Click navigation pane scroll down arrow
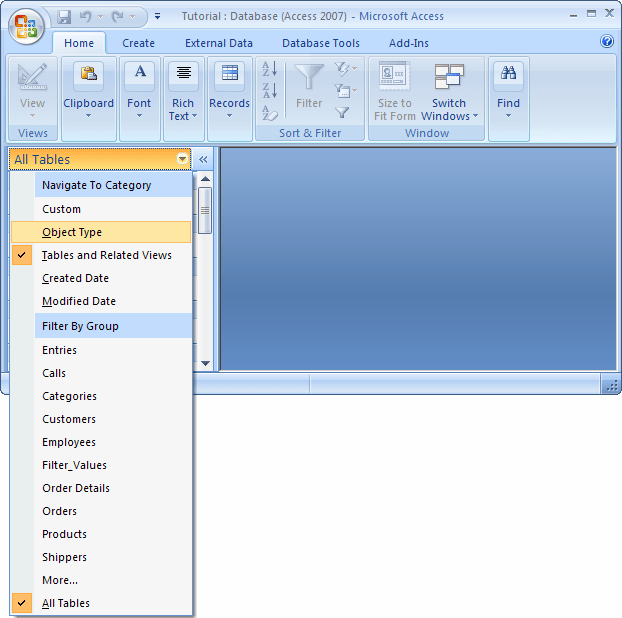This screenshot has height=618, width=622. (x=205, y=363)
